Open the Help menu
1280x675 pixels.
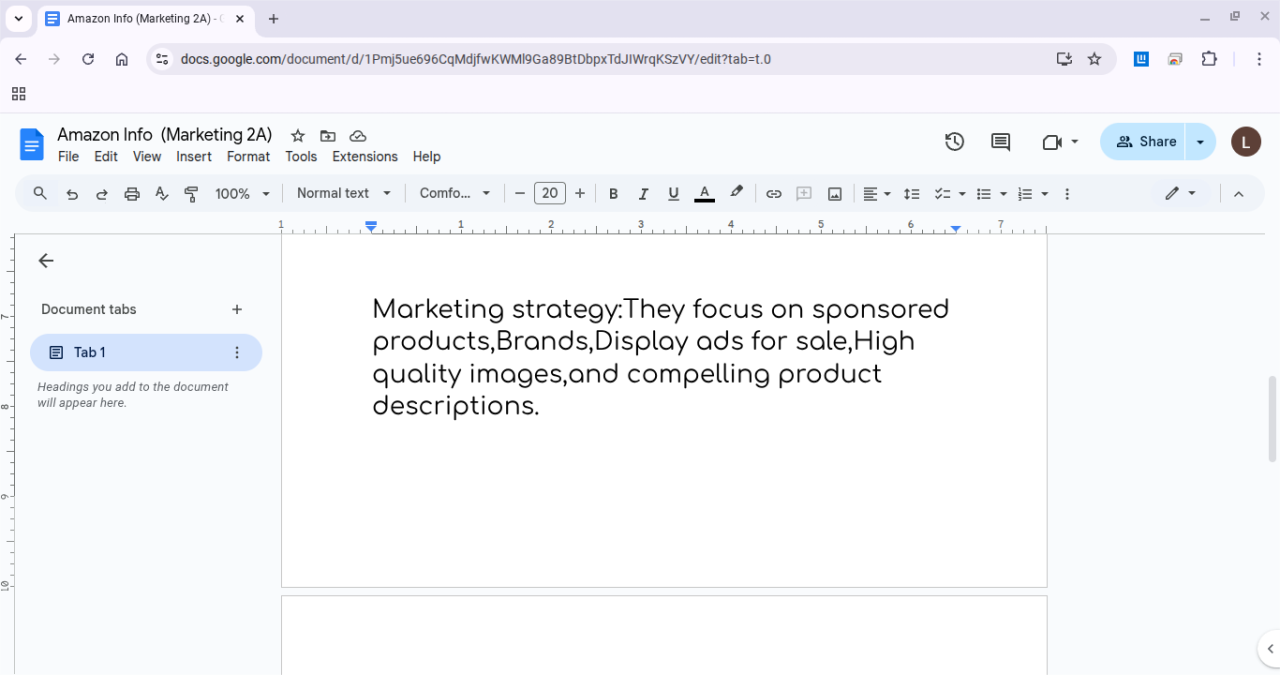[x=427, y=157]
